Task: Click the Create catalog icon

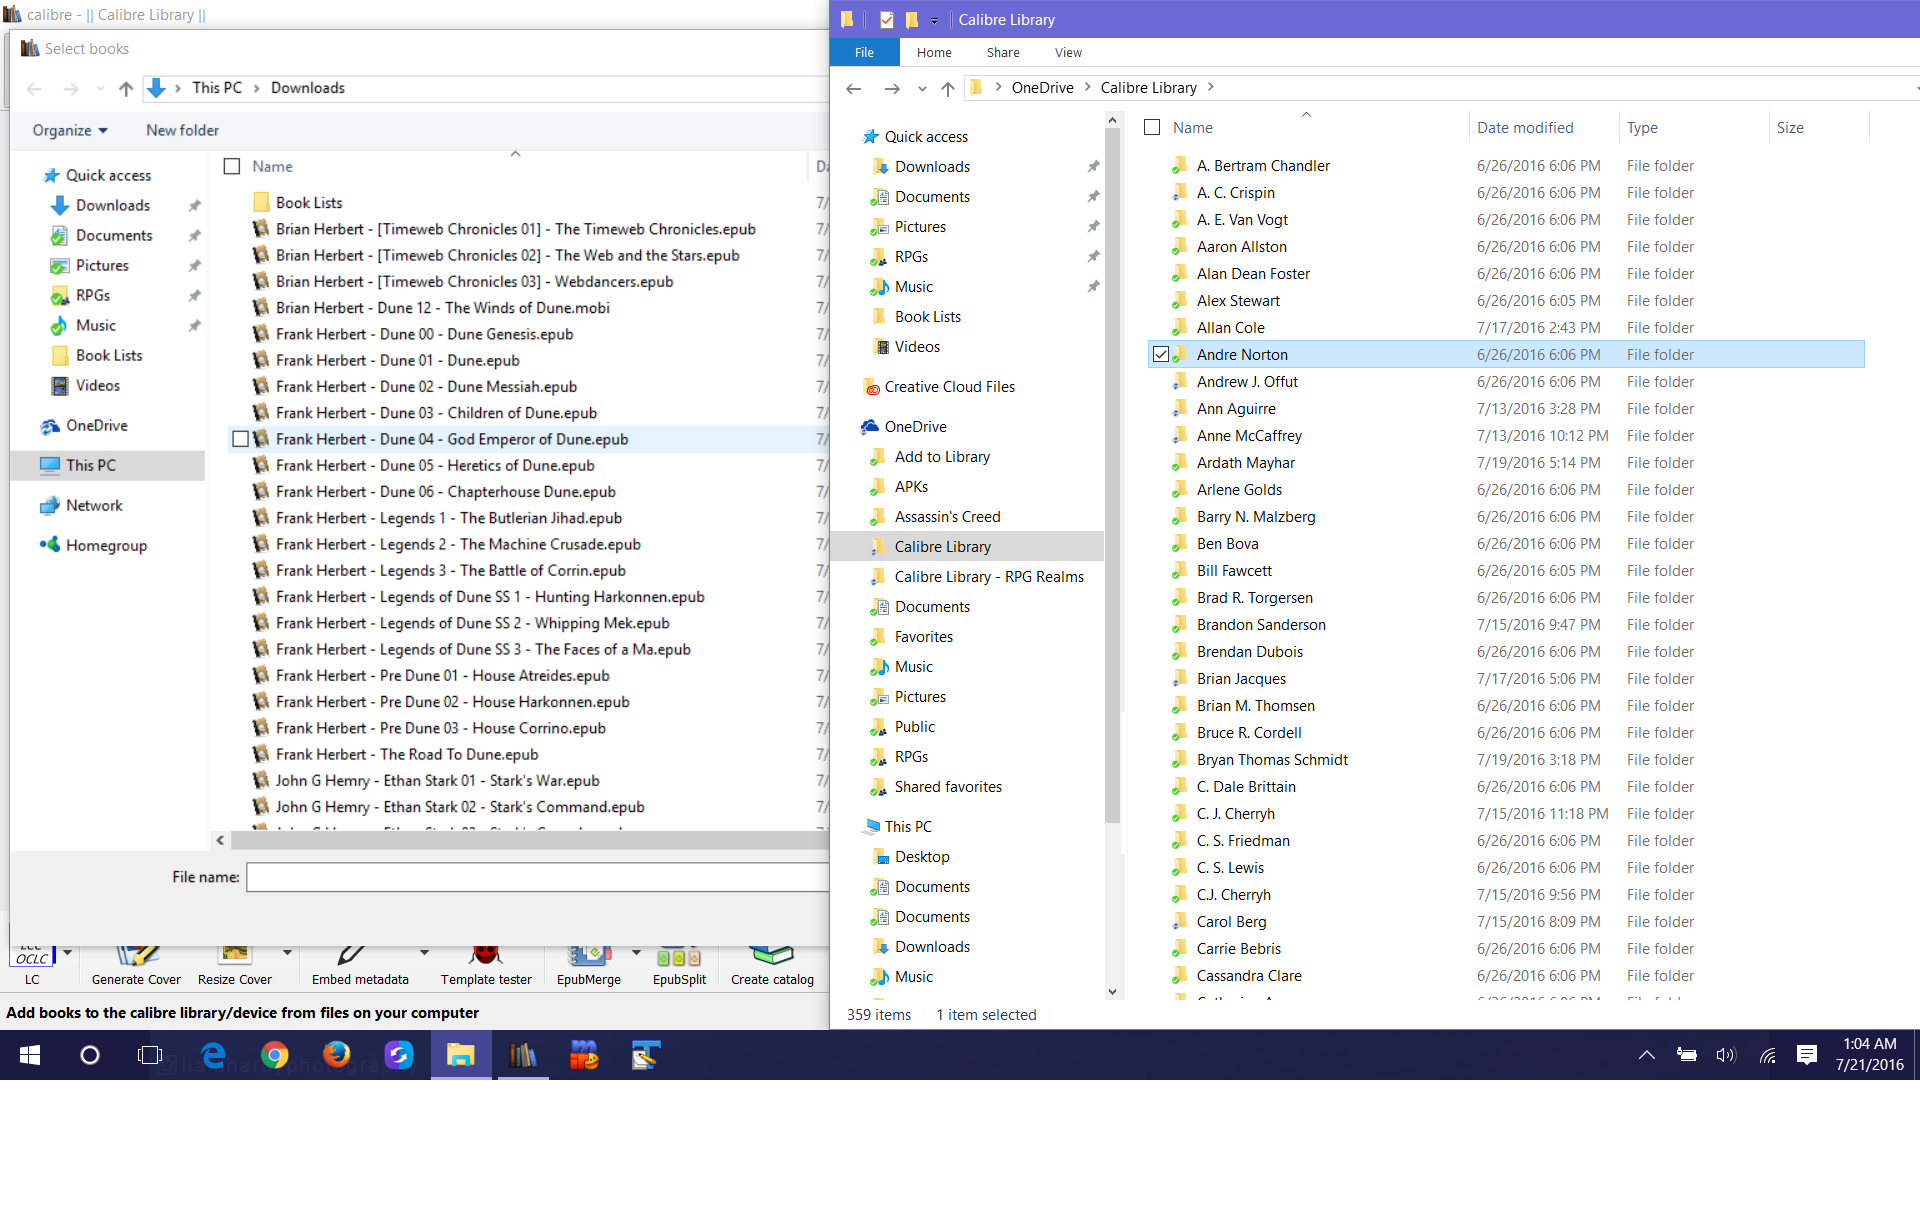Action: click(x=771, y=957)
